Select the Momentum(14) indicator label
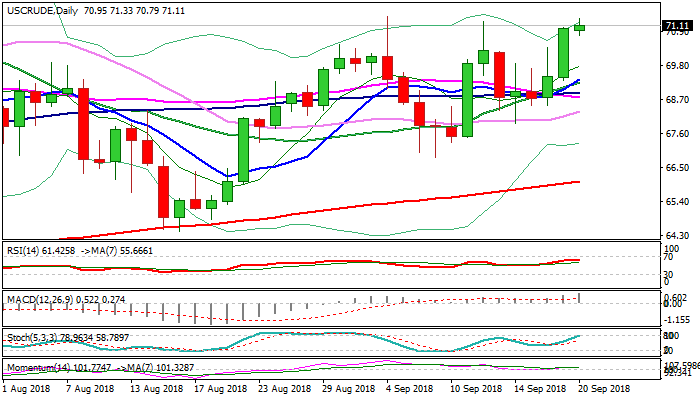This screenshot has width=700, height=400. [x=40, y=368]
